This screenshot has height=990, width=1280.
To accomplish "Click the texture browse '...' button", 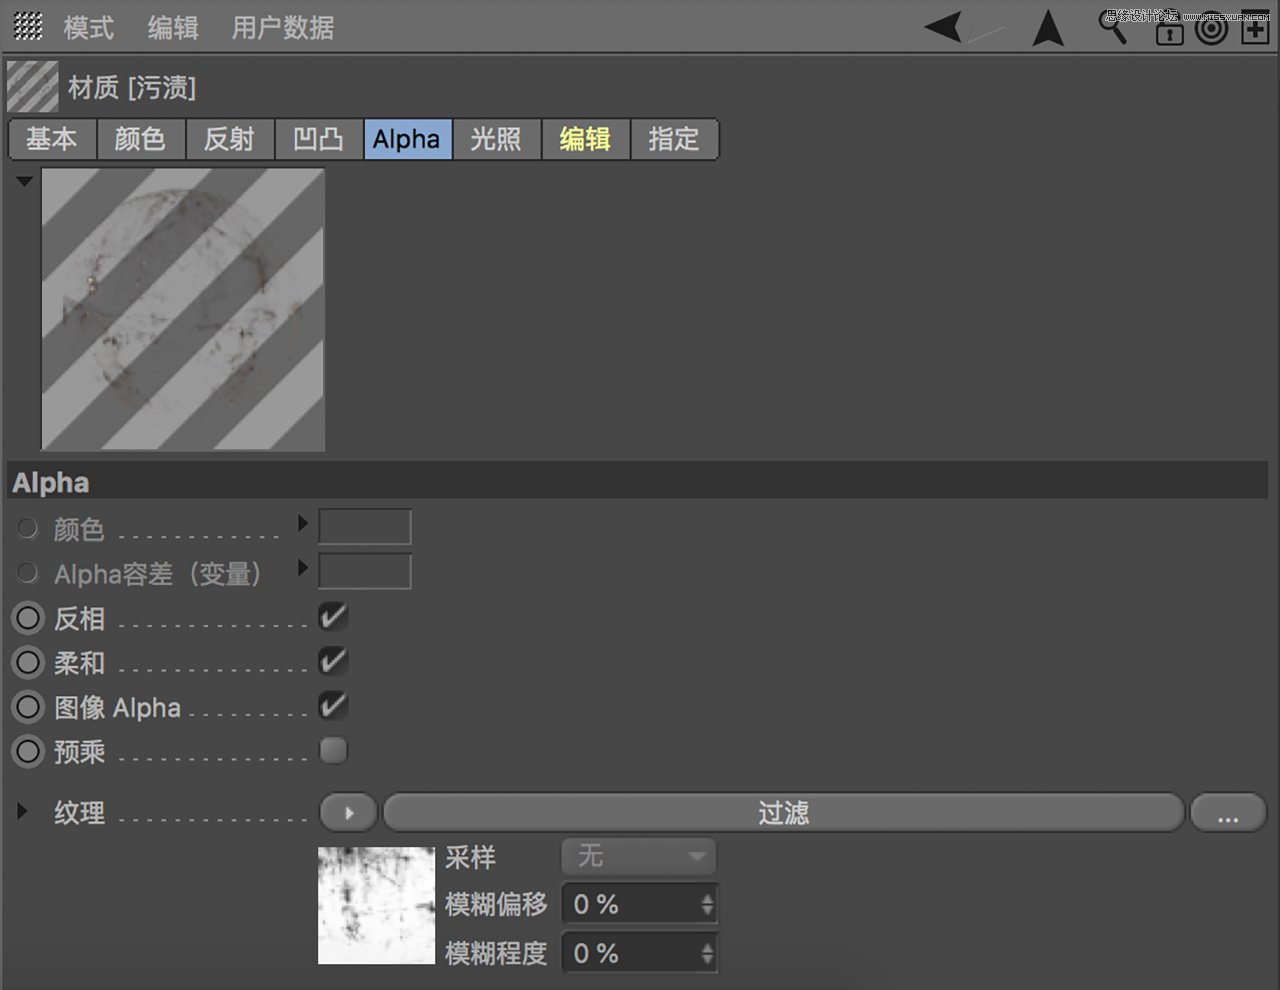I will pyautogui.click(x=1227, y=814).
